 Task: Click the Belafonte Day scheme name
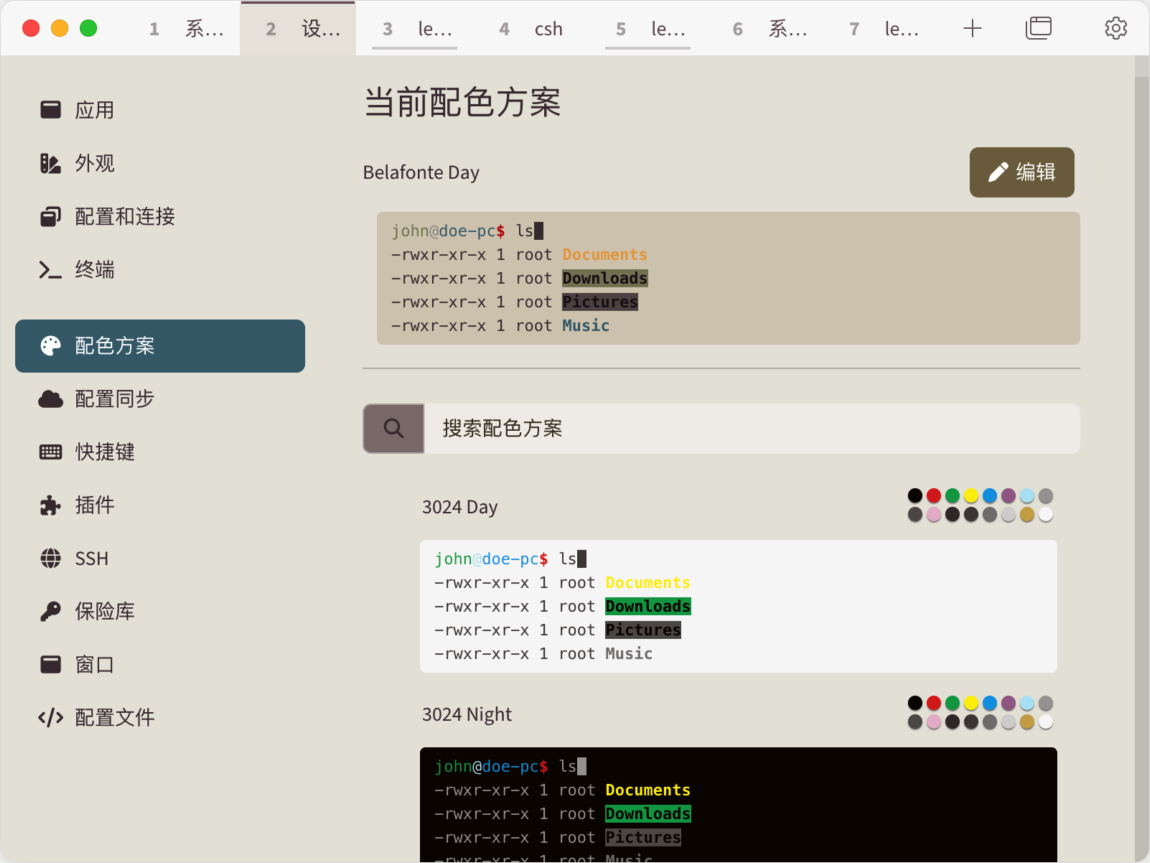pyautogui.click(x=421, y=172)
